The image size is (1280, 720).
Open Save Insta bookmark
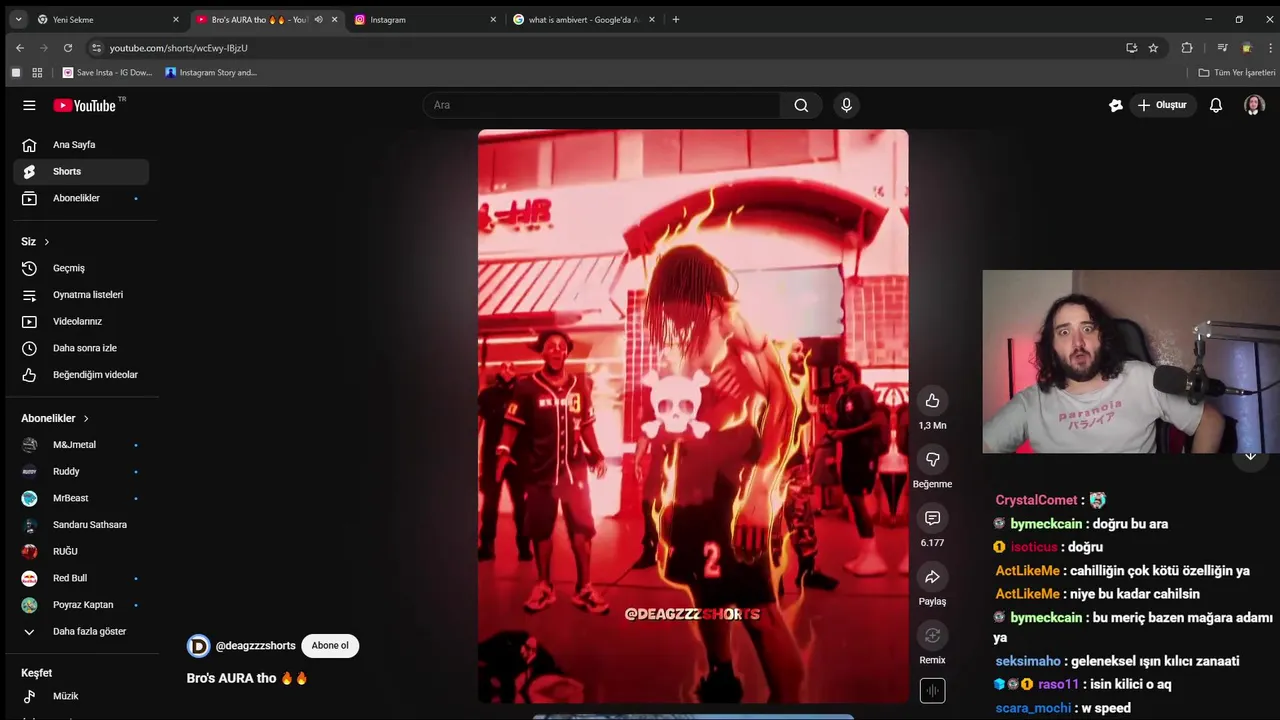108,72
